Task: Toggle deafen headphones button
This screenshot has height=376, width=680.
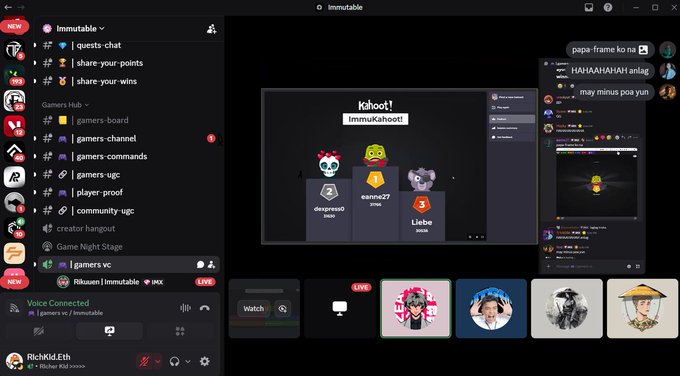Action: 174,361
